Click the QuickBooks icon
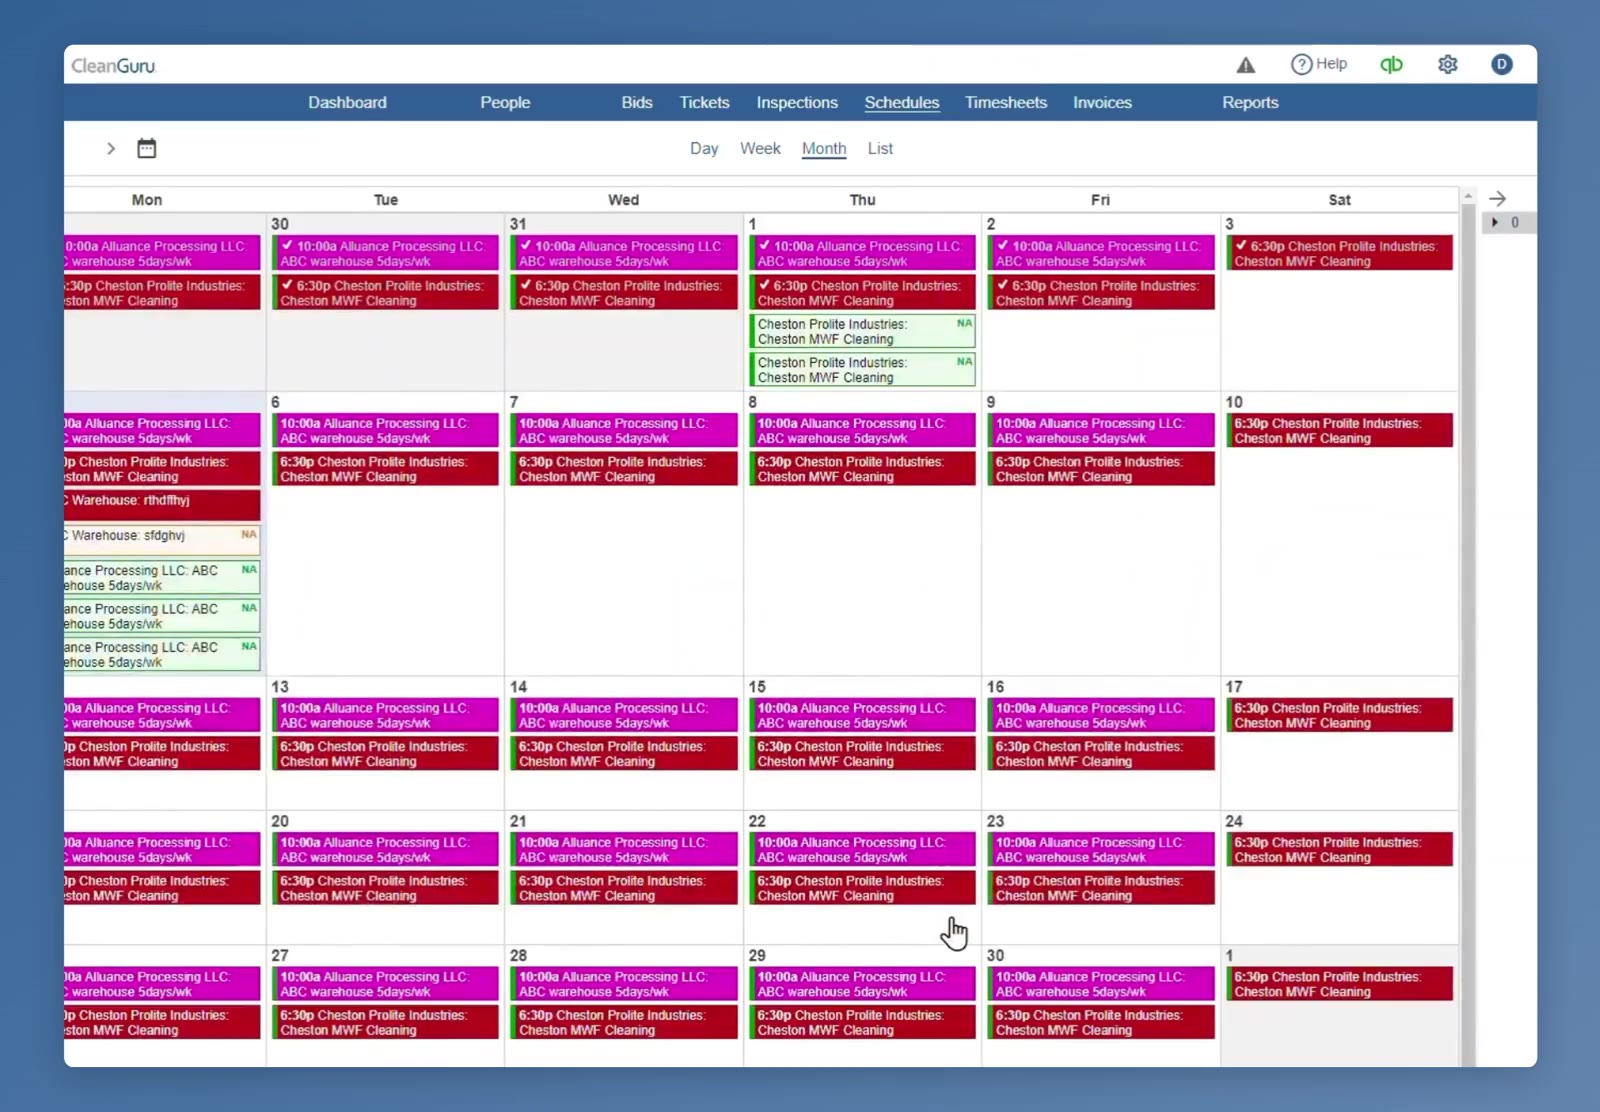 pyautogui.click(x=1391, y=65)
